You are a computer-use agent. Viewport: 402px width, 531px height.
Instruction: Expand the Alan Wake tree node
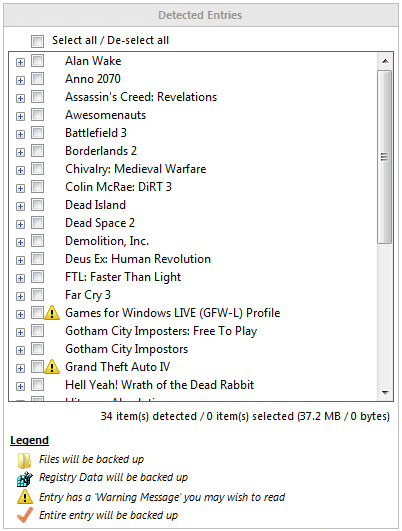(x=21, y=62)
